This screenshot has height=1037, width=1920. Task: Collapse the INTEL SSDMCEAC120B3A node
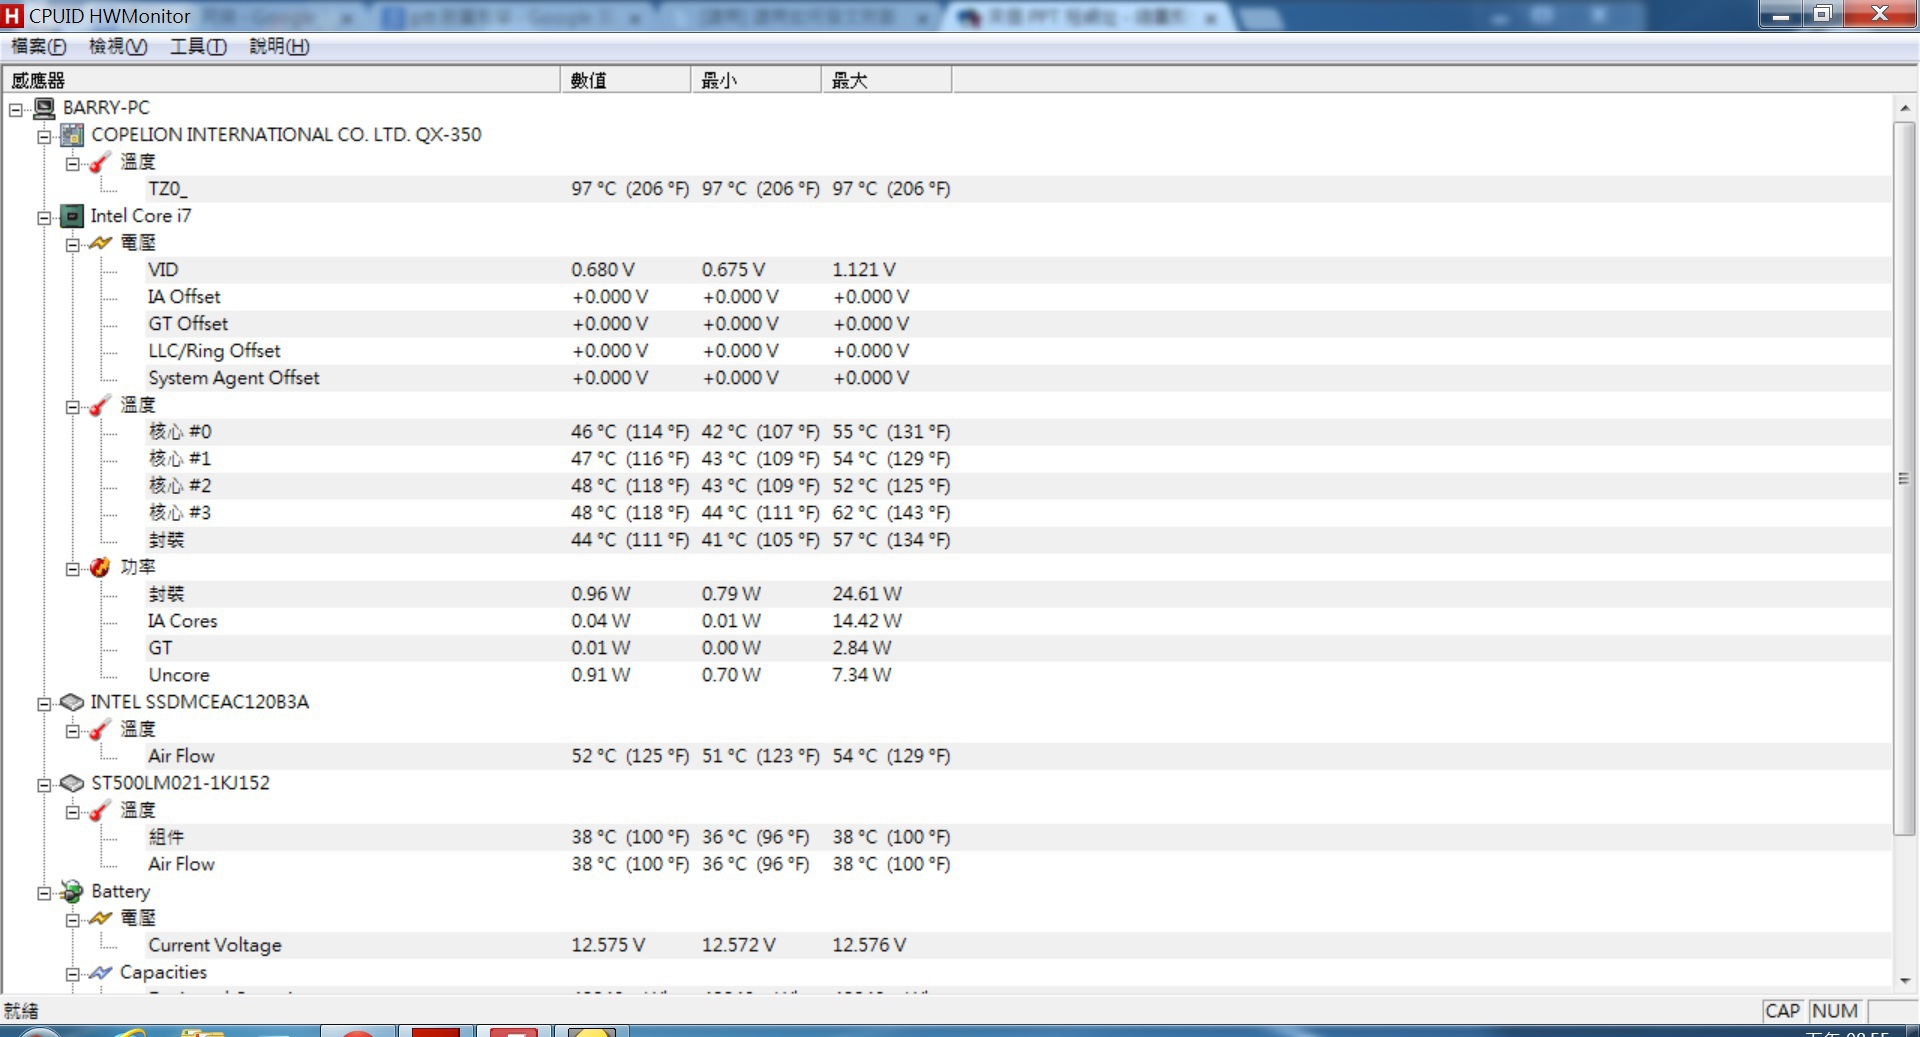(x=44, y=704)
